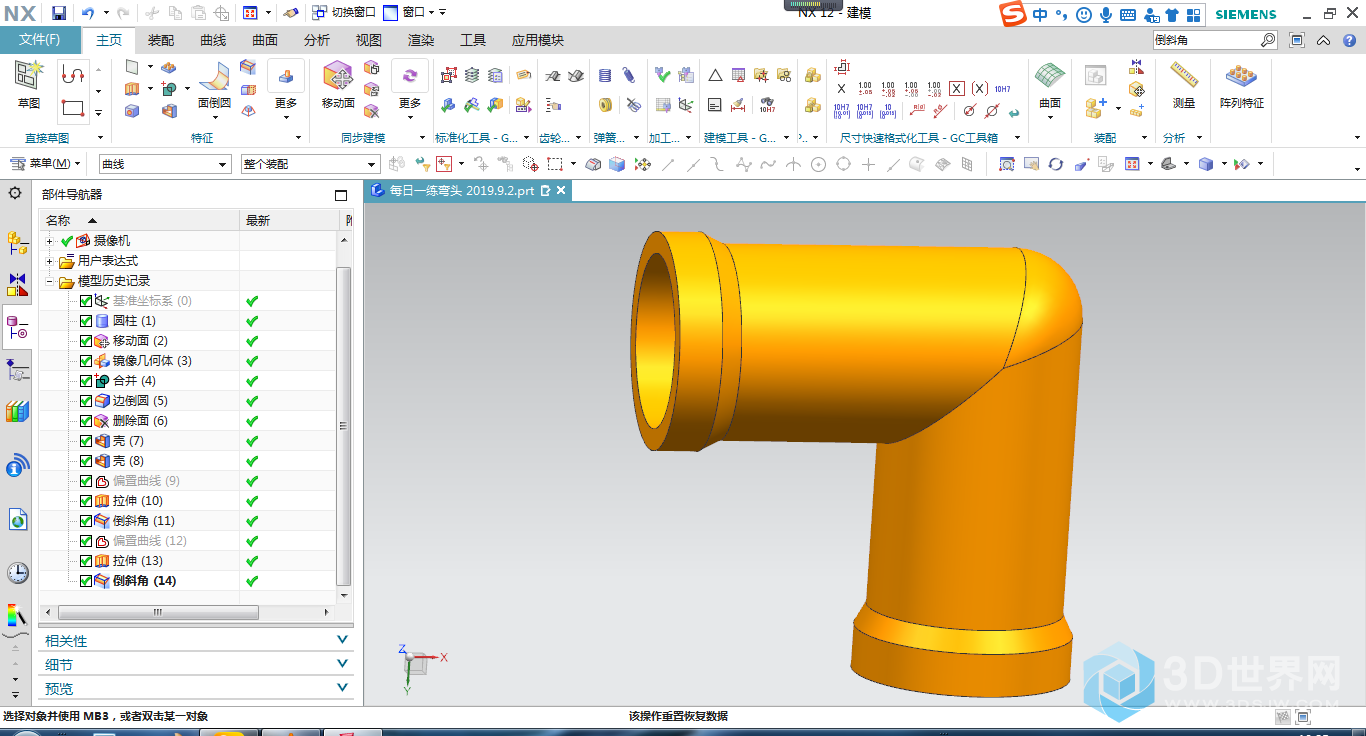Image resolution: width=1366 pixels, height=736 pixels.
Task: Open the Sketch (草图) tool
Action: coord(29,85)
